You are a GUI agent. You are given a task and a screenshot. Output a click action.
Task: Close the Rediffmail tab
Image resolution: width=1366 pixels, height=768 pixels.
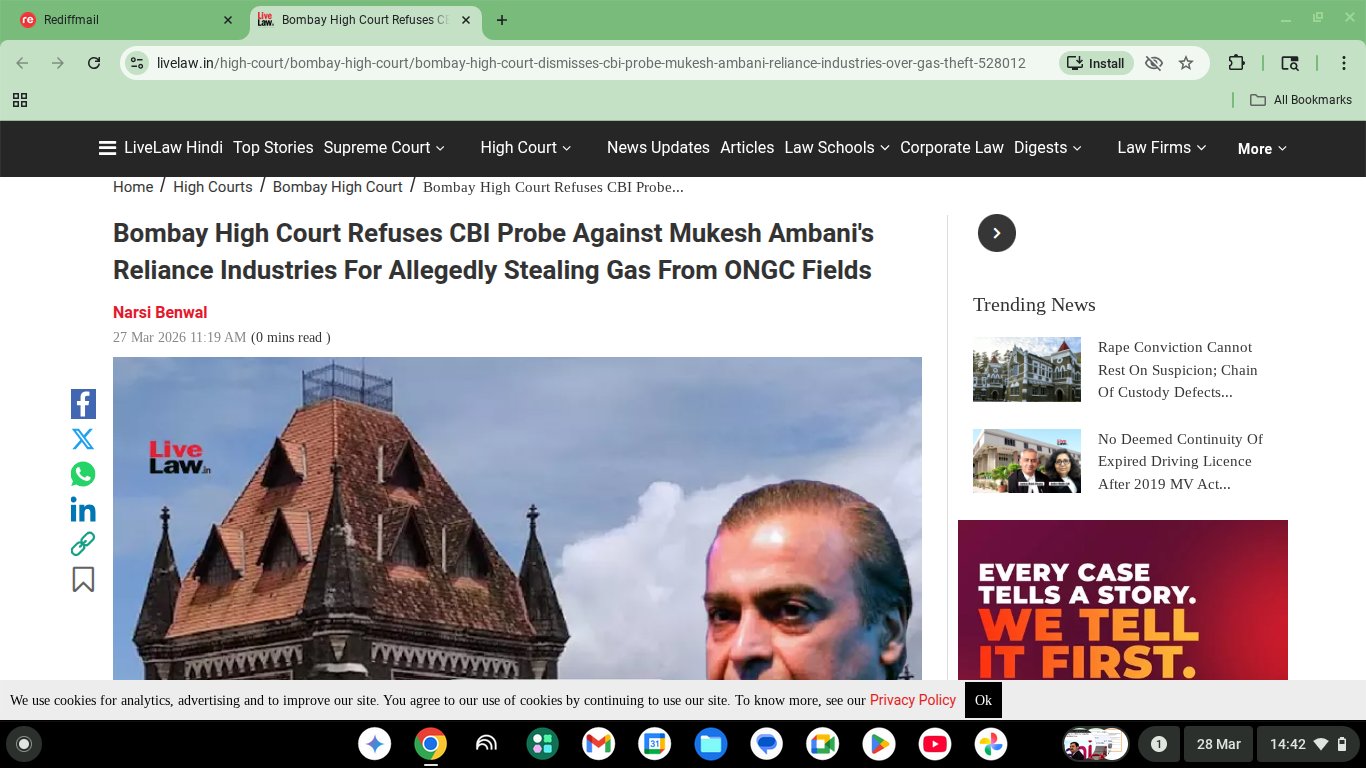(228, 20)
